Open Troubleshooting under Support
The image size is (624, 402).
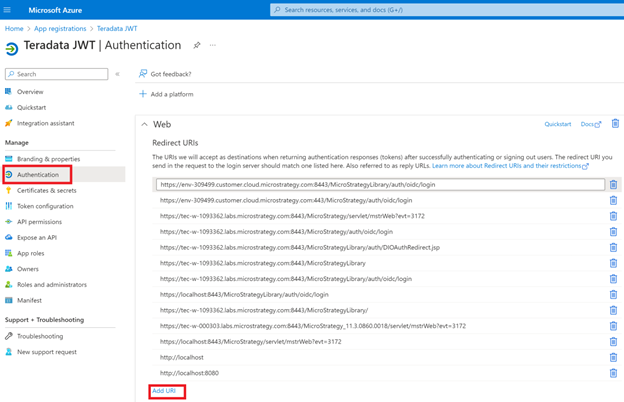[x=40, y=336]
